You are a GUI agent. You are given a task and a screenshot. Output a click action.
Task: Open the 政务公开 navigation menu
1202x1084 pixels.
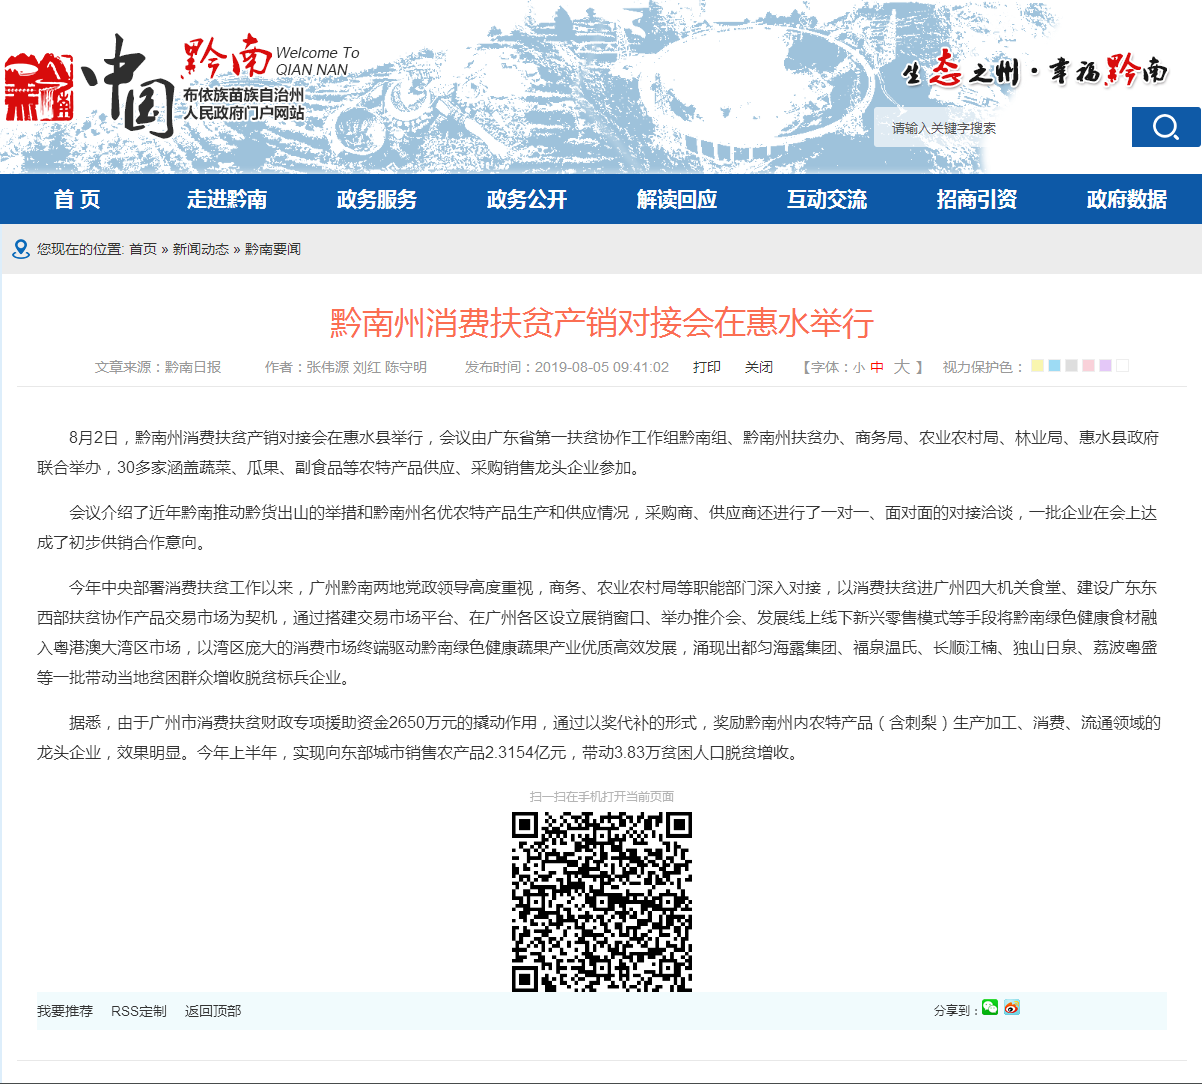[526, 199]
